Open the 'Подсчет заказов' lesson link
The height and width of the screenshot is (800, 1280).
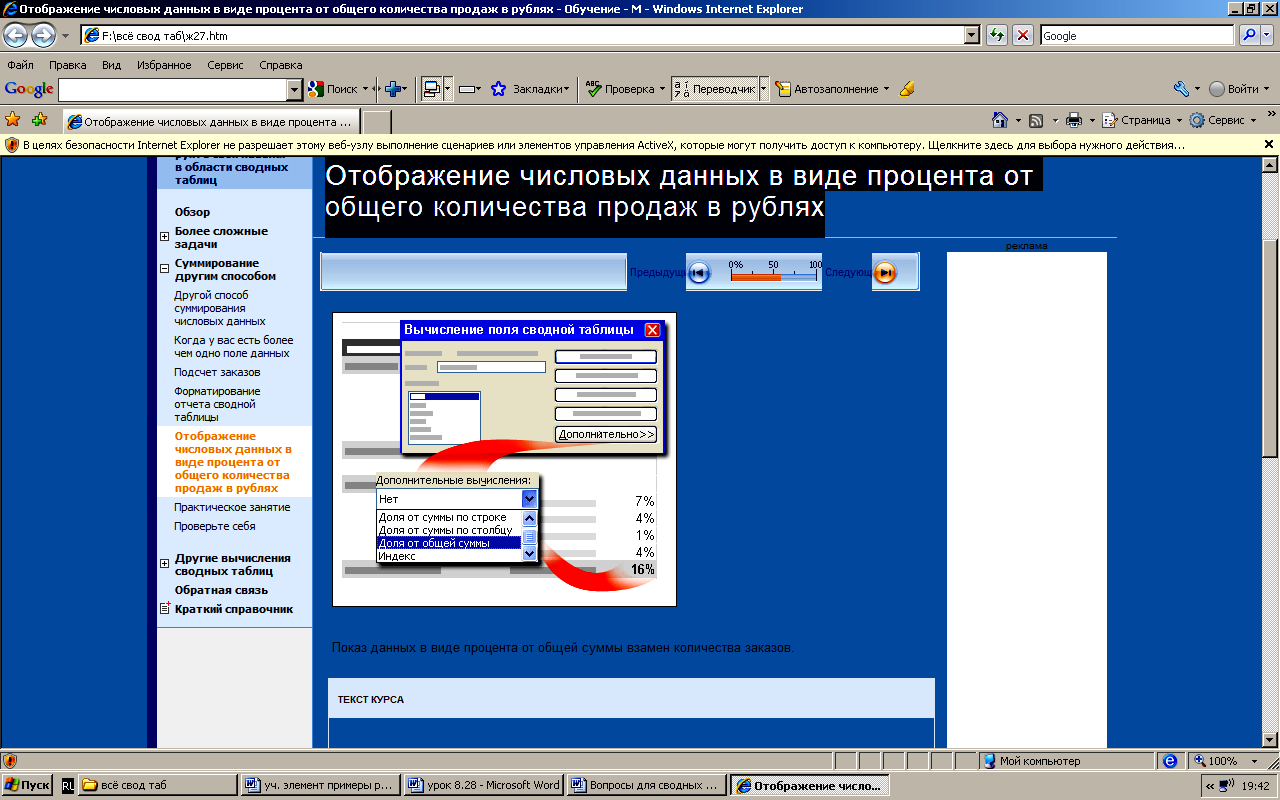pos(217,372)
